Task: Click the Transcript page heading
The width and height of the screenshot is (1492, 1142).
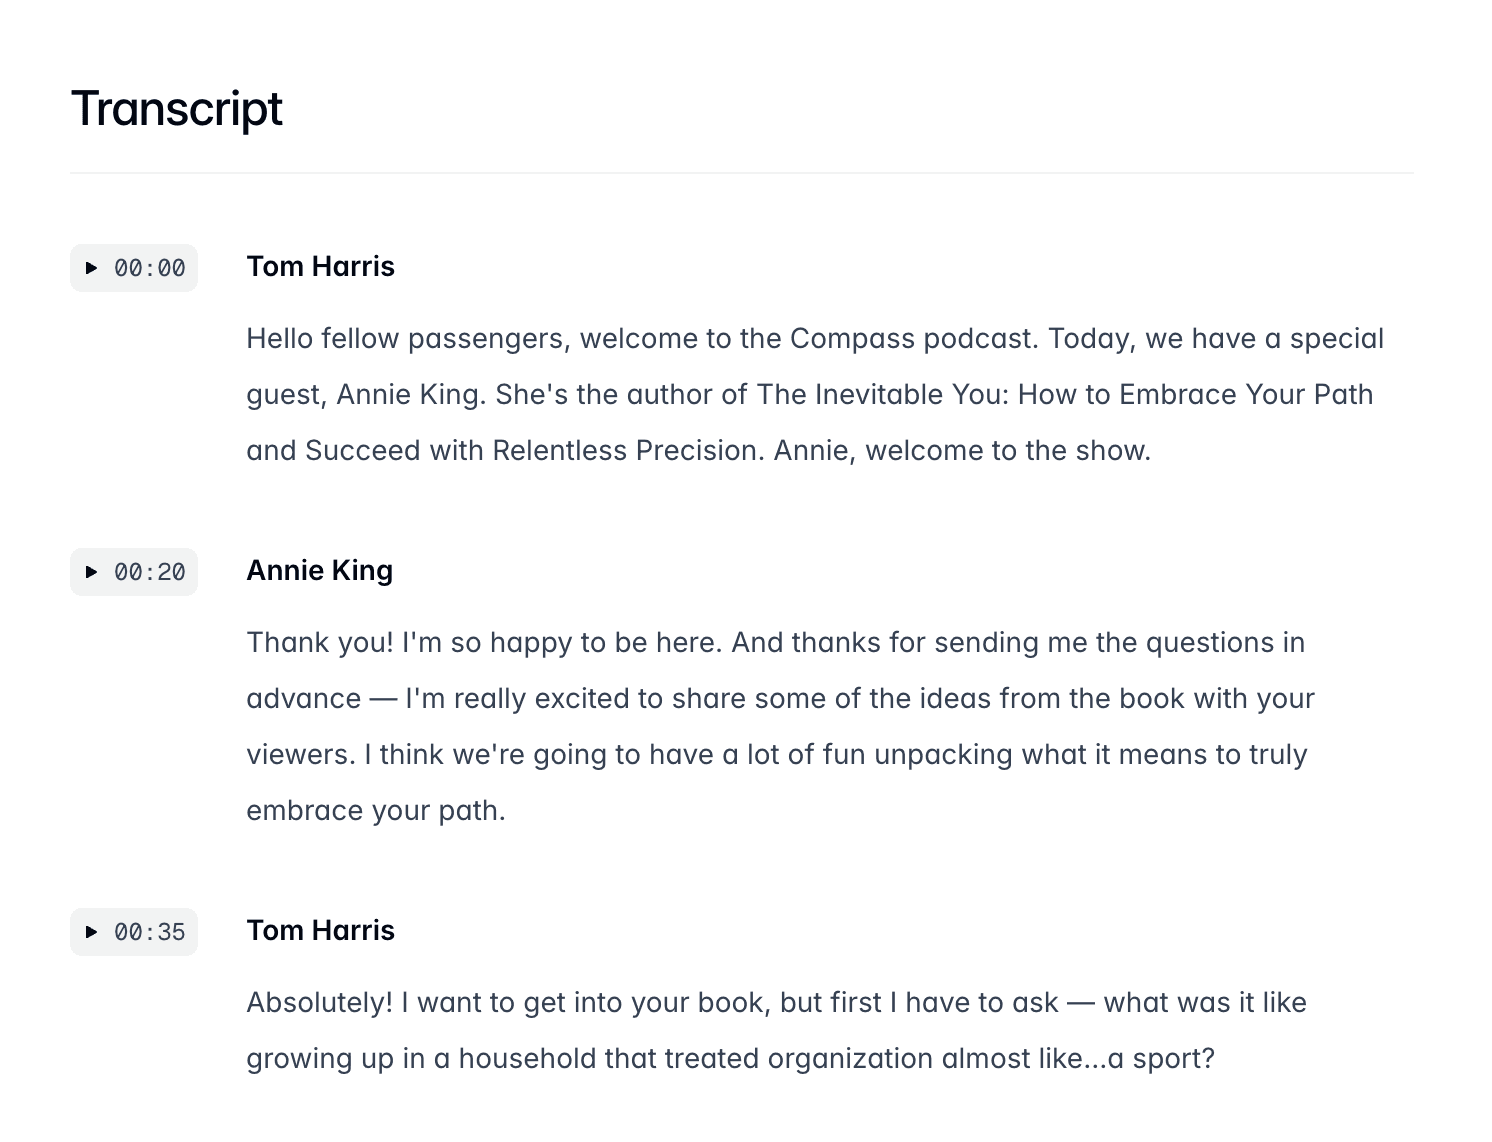Action: pyautogui.click(x=176, y=108)
